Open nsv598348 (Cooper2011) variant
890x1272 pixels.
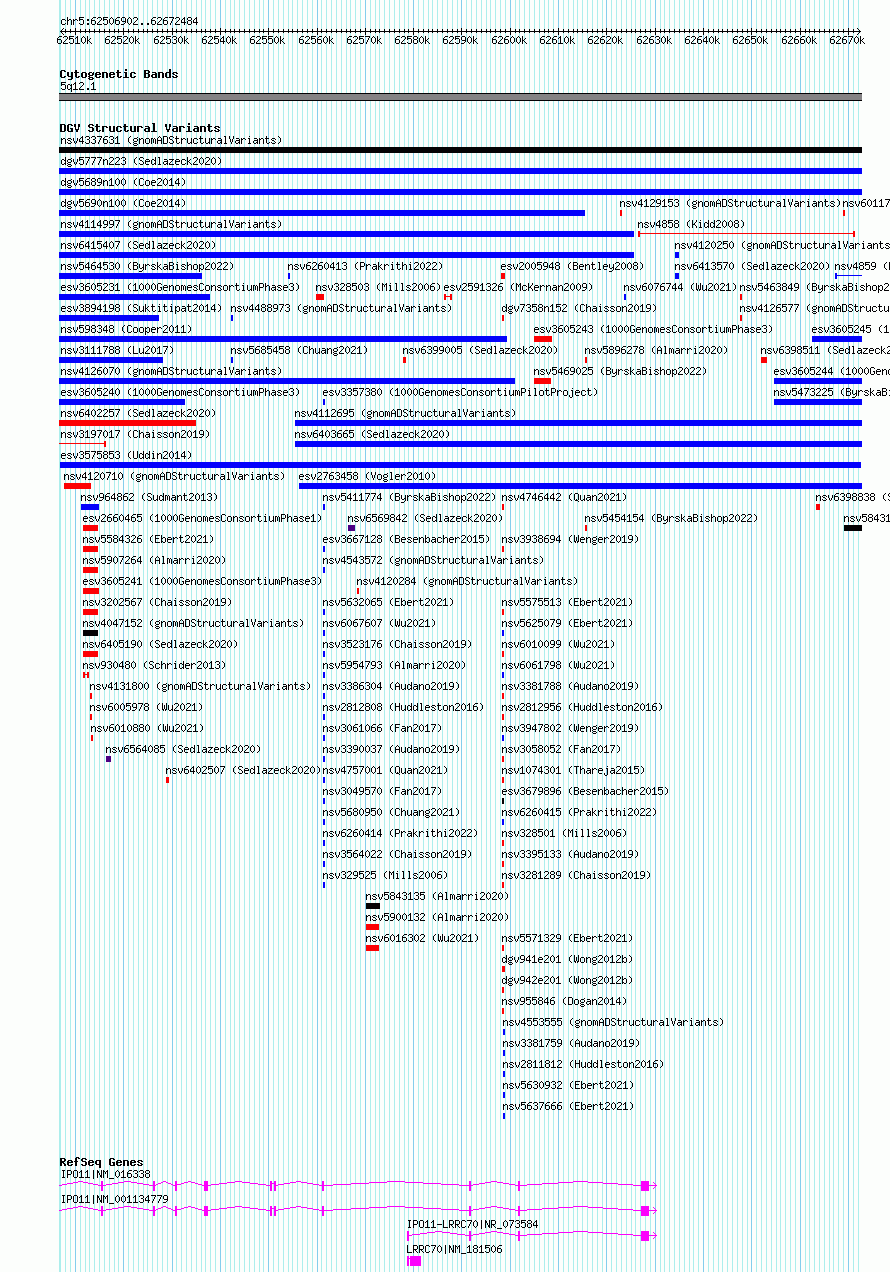[126, 329]
